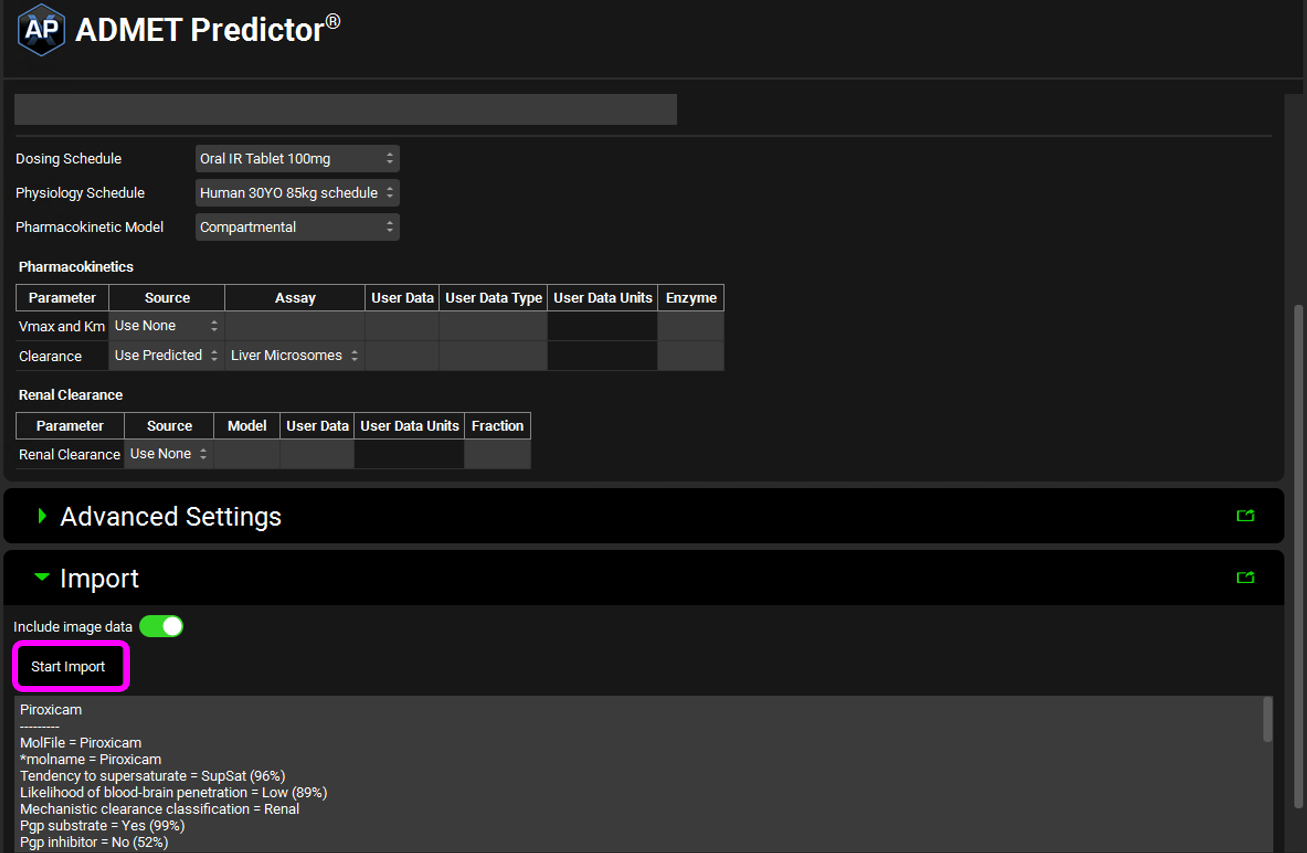This screenshot has width=1307, height=853.
Task: Open Renal Clearance source dropdown
Action: click(x=168, y=454)
